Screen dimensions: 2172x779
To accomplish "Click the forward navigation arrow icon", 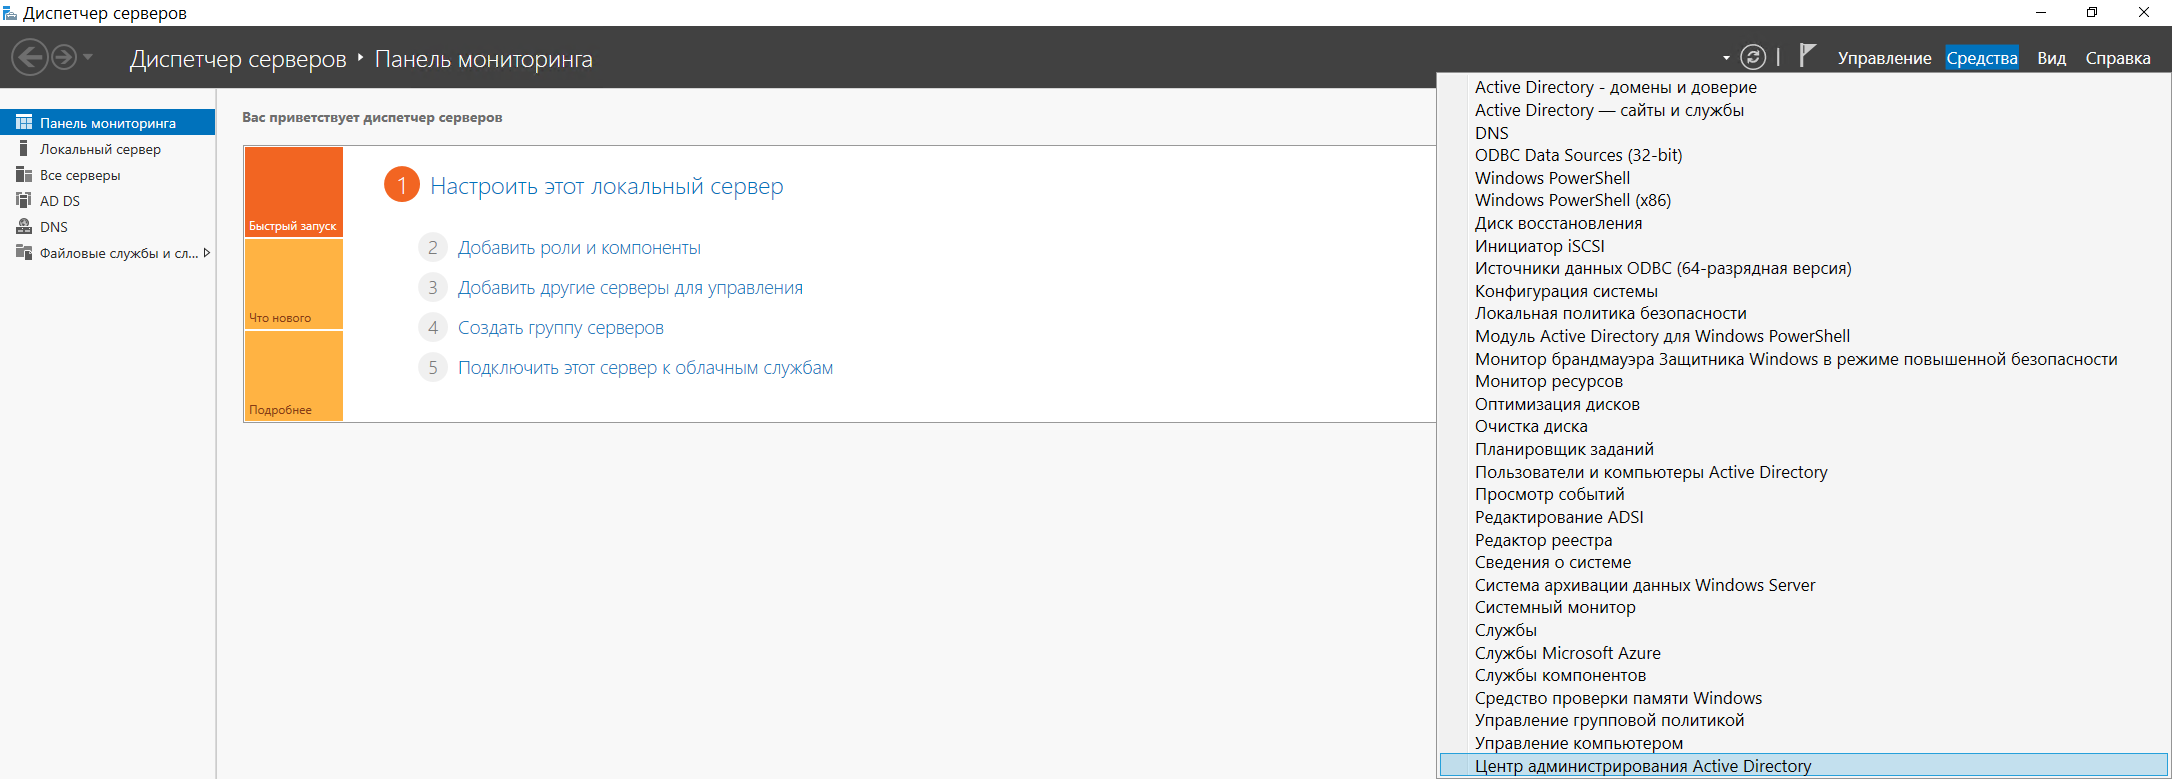I will coord(64,57).
